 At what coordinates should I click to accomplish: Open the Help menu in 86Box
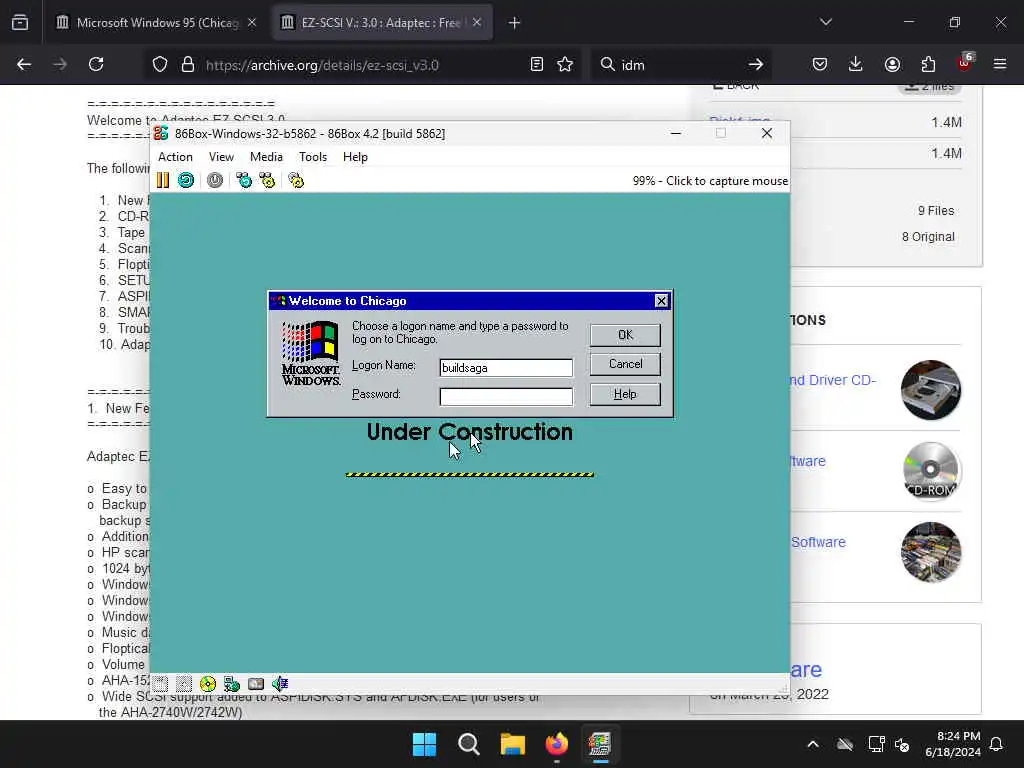pos(355,157)
